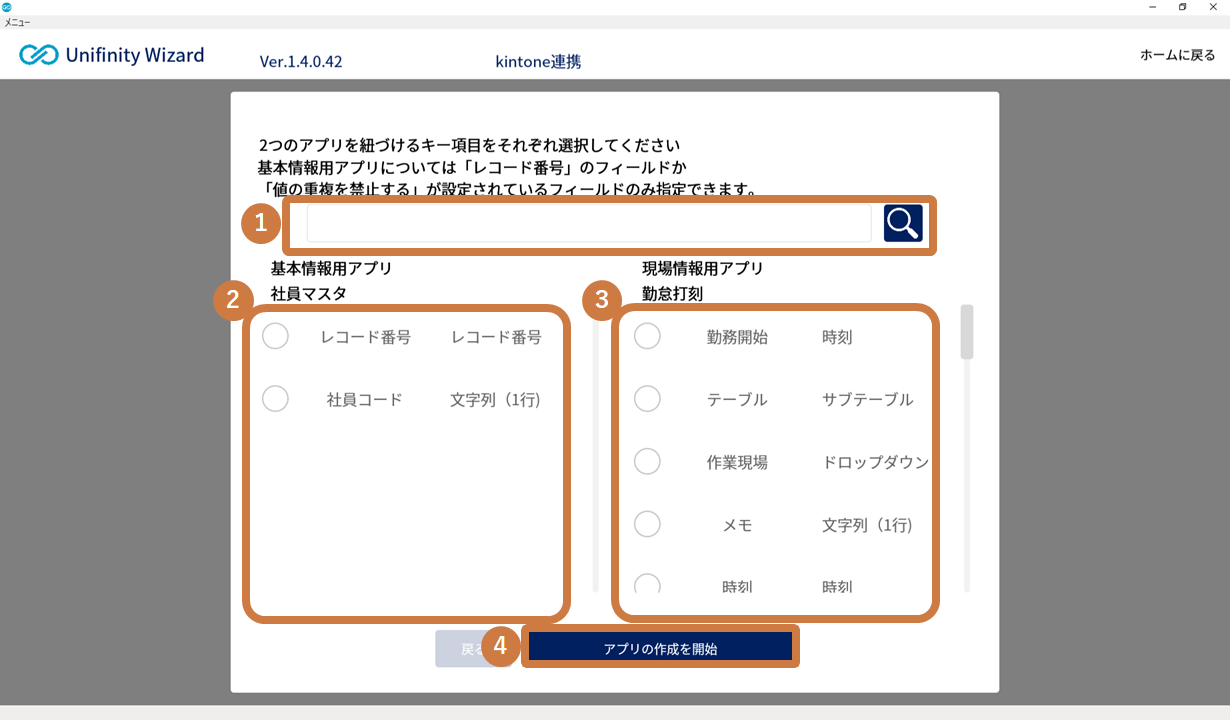1230x720 pixels.
Task: Choose the テーブル サブテーブル radio option
Action: pyautogui.click(x=647, y=399)
